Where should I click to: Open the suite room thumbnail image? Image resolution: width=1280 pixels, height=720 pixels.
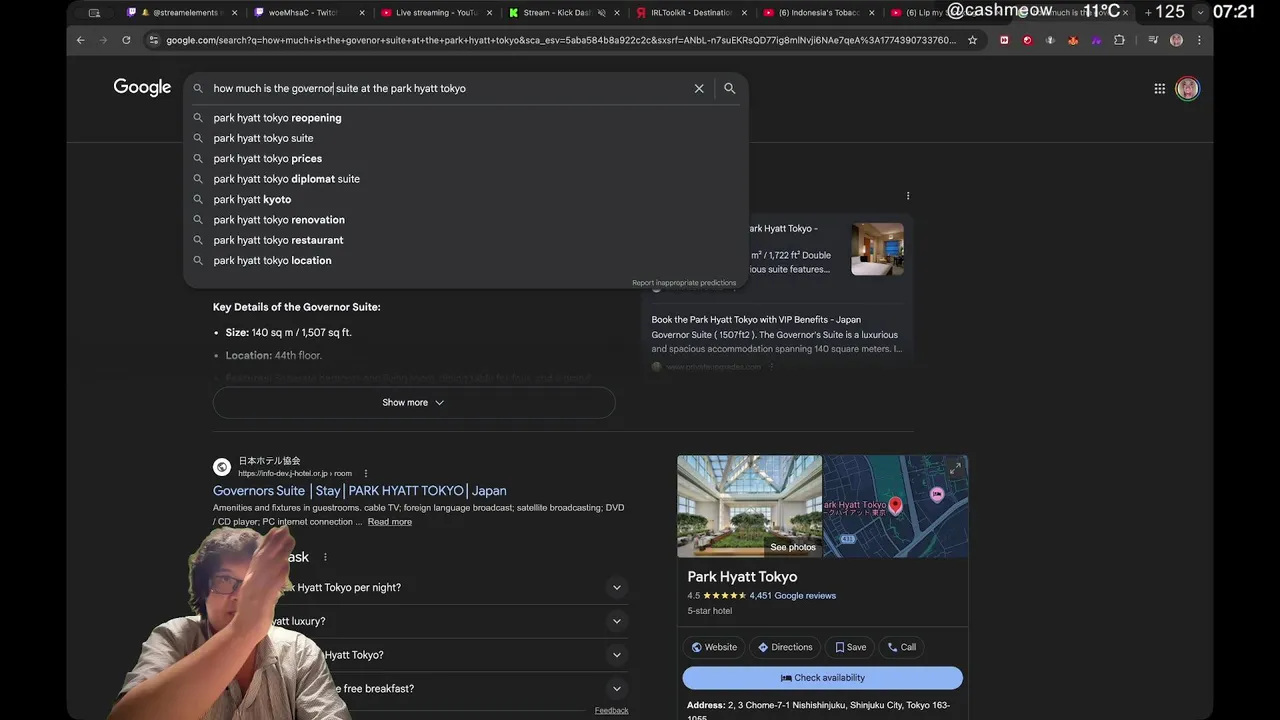[878, 249]
